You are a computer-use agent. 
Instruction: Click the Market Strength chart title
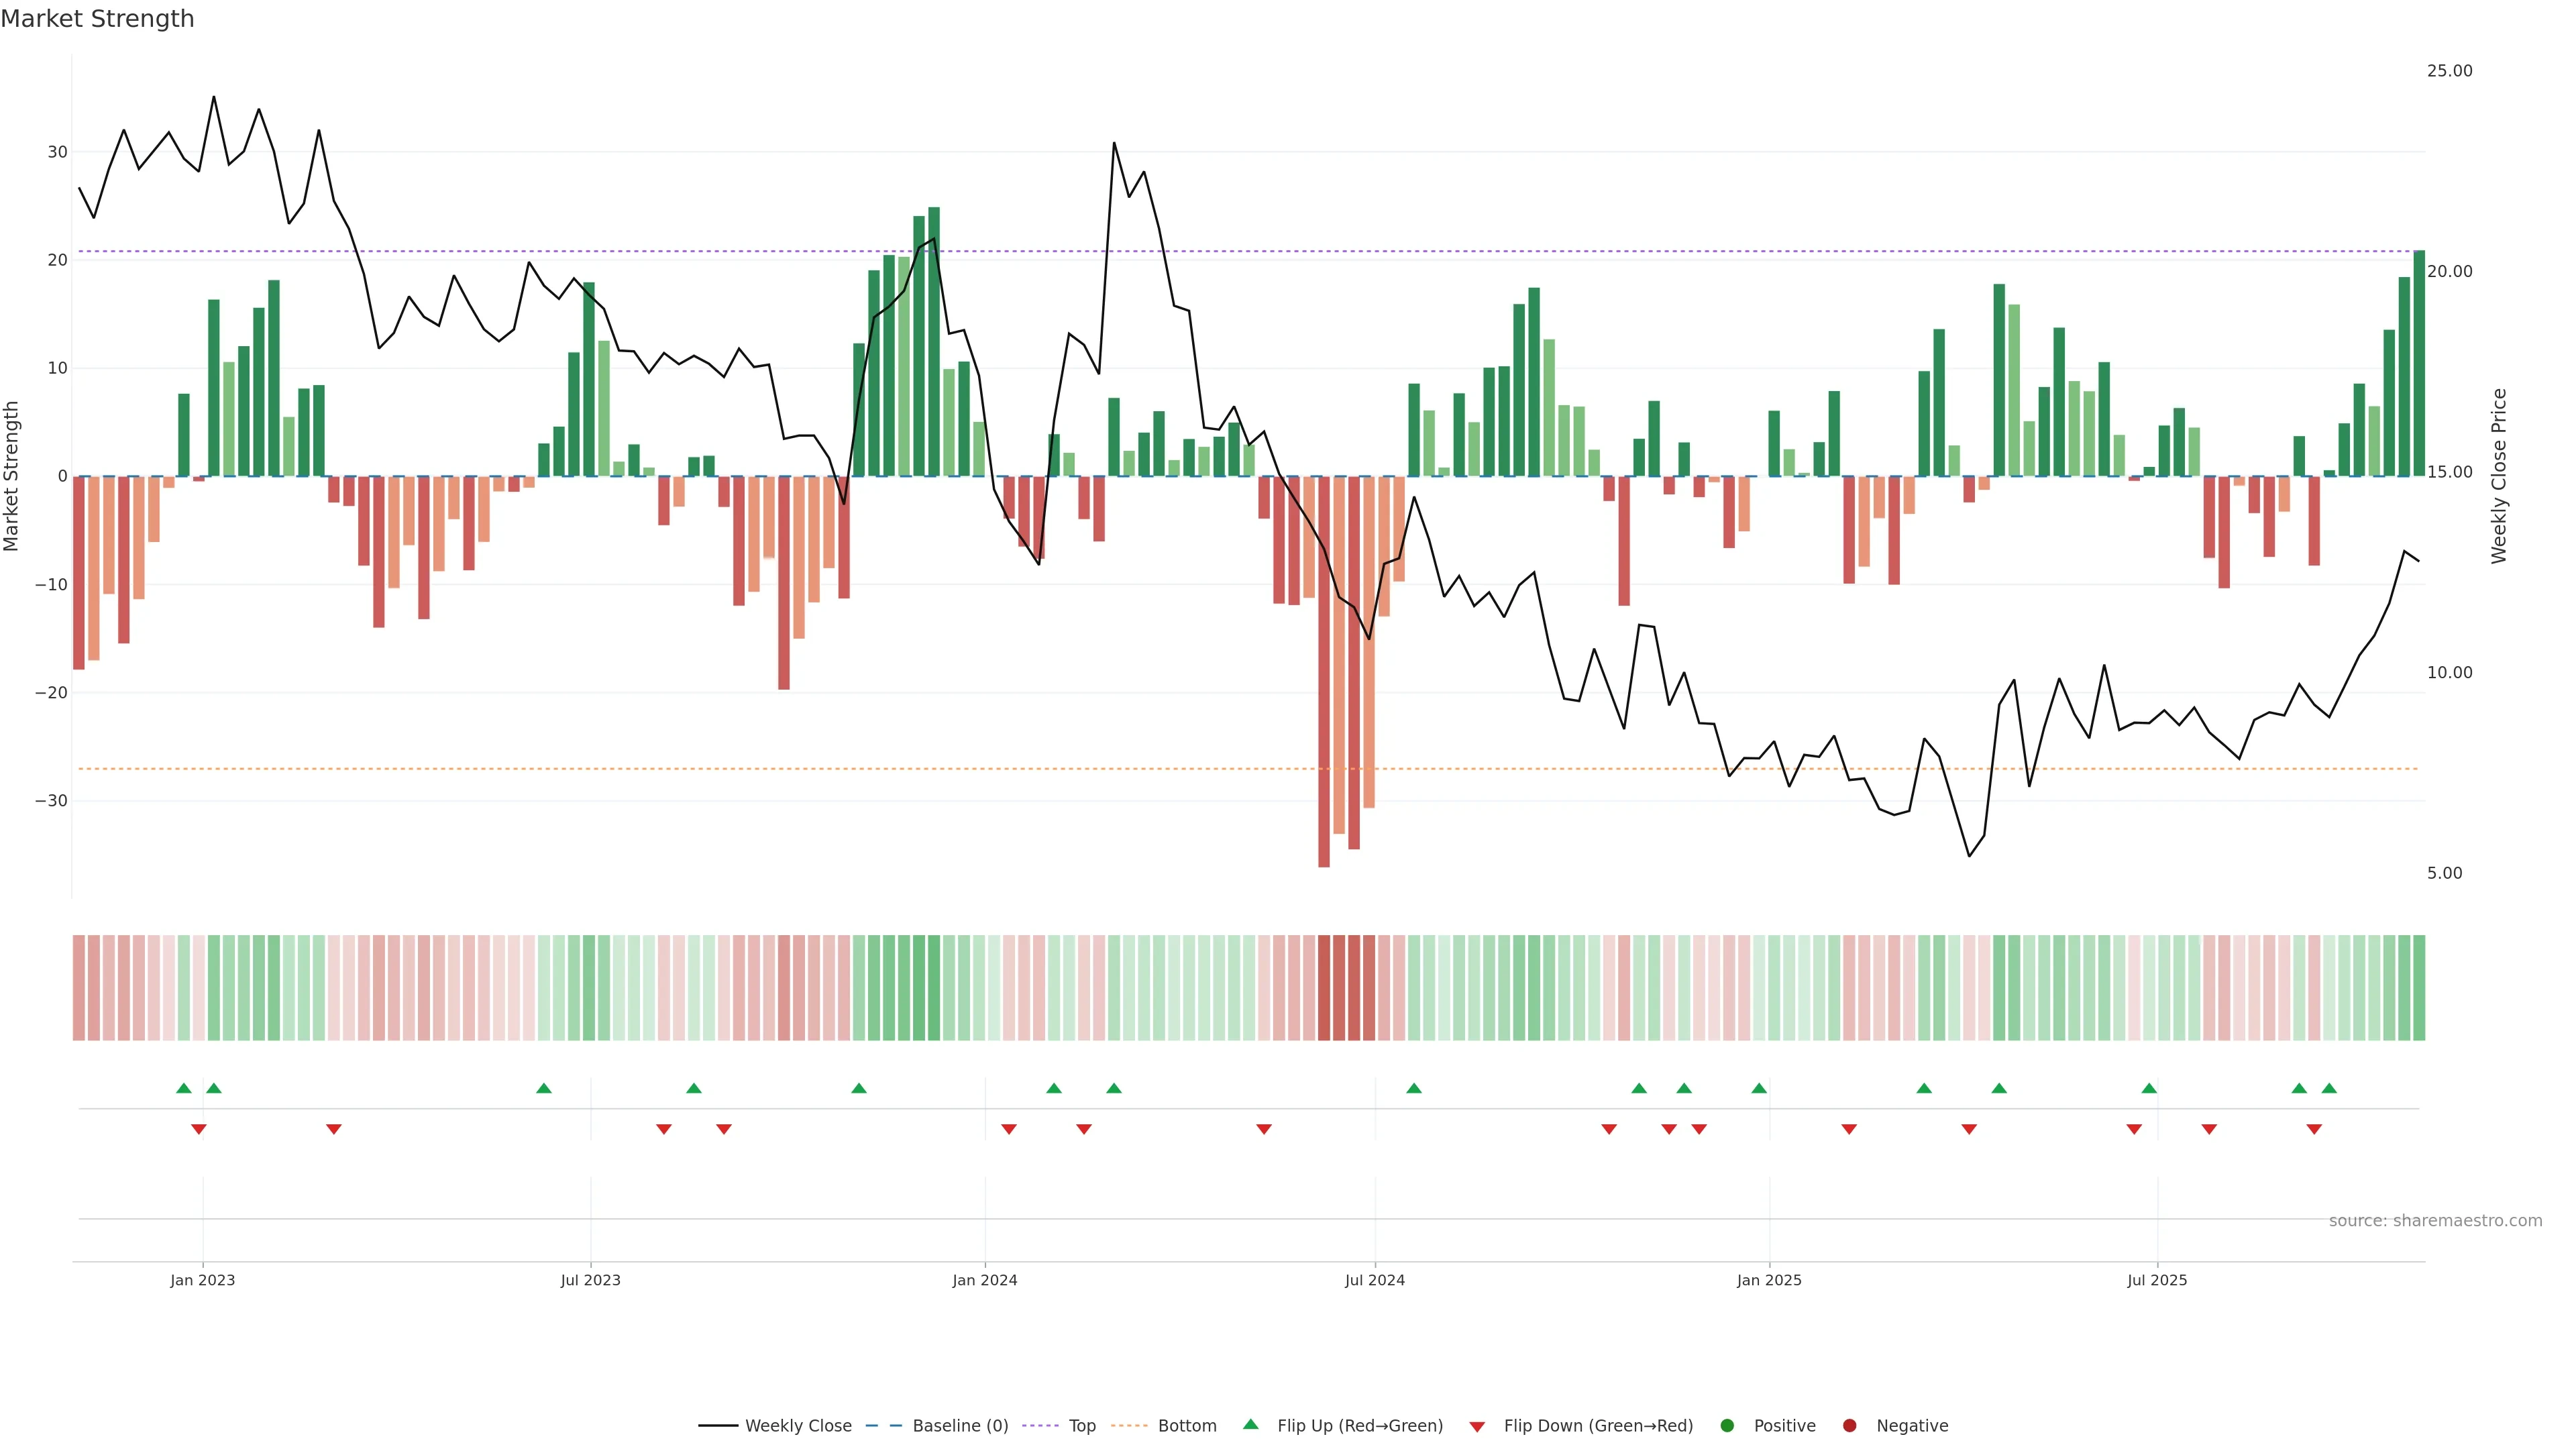pyautogui.click(x=97, y=19)
